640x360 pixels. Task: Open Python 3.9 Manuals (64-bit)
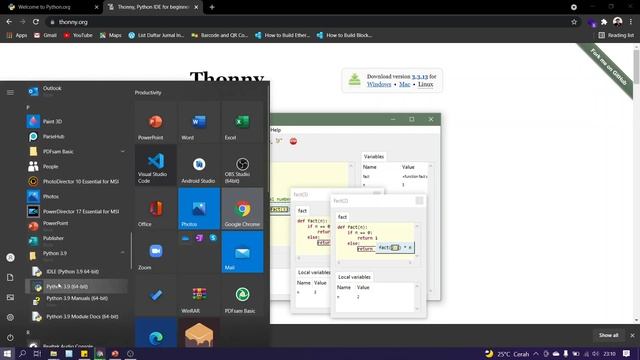pos(76,301)
